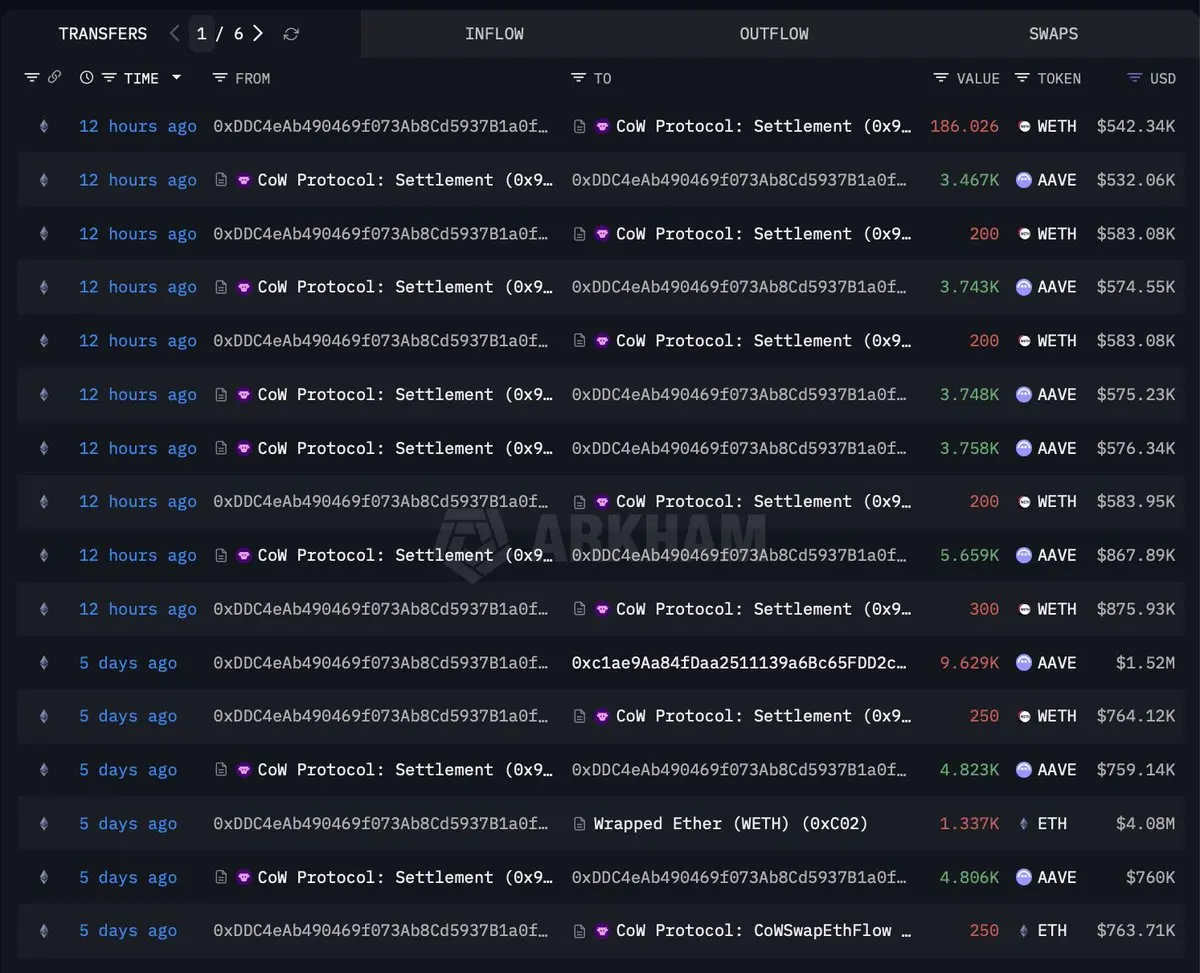
Task: Click the WETH token icon in $875.93K row
Action: 1023,609
